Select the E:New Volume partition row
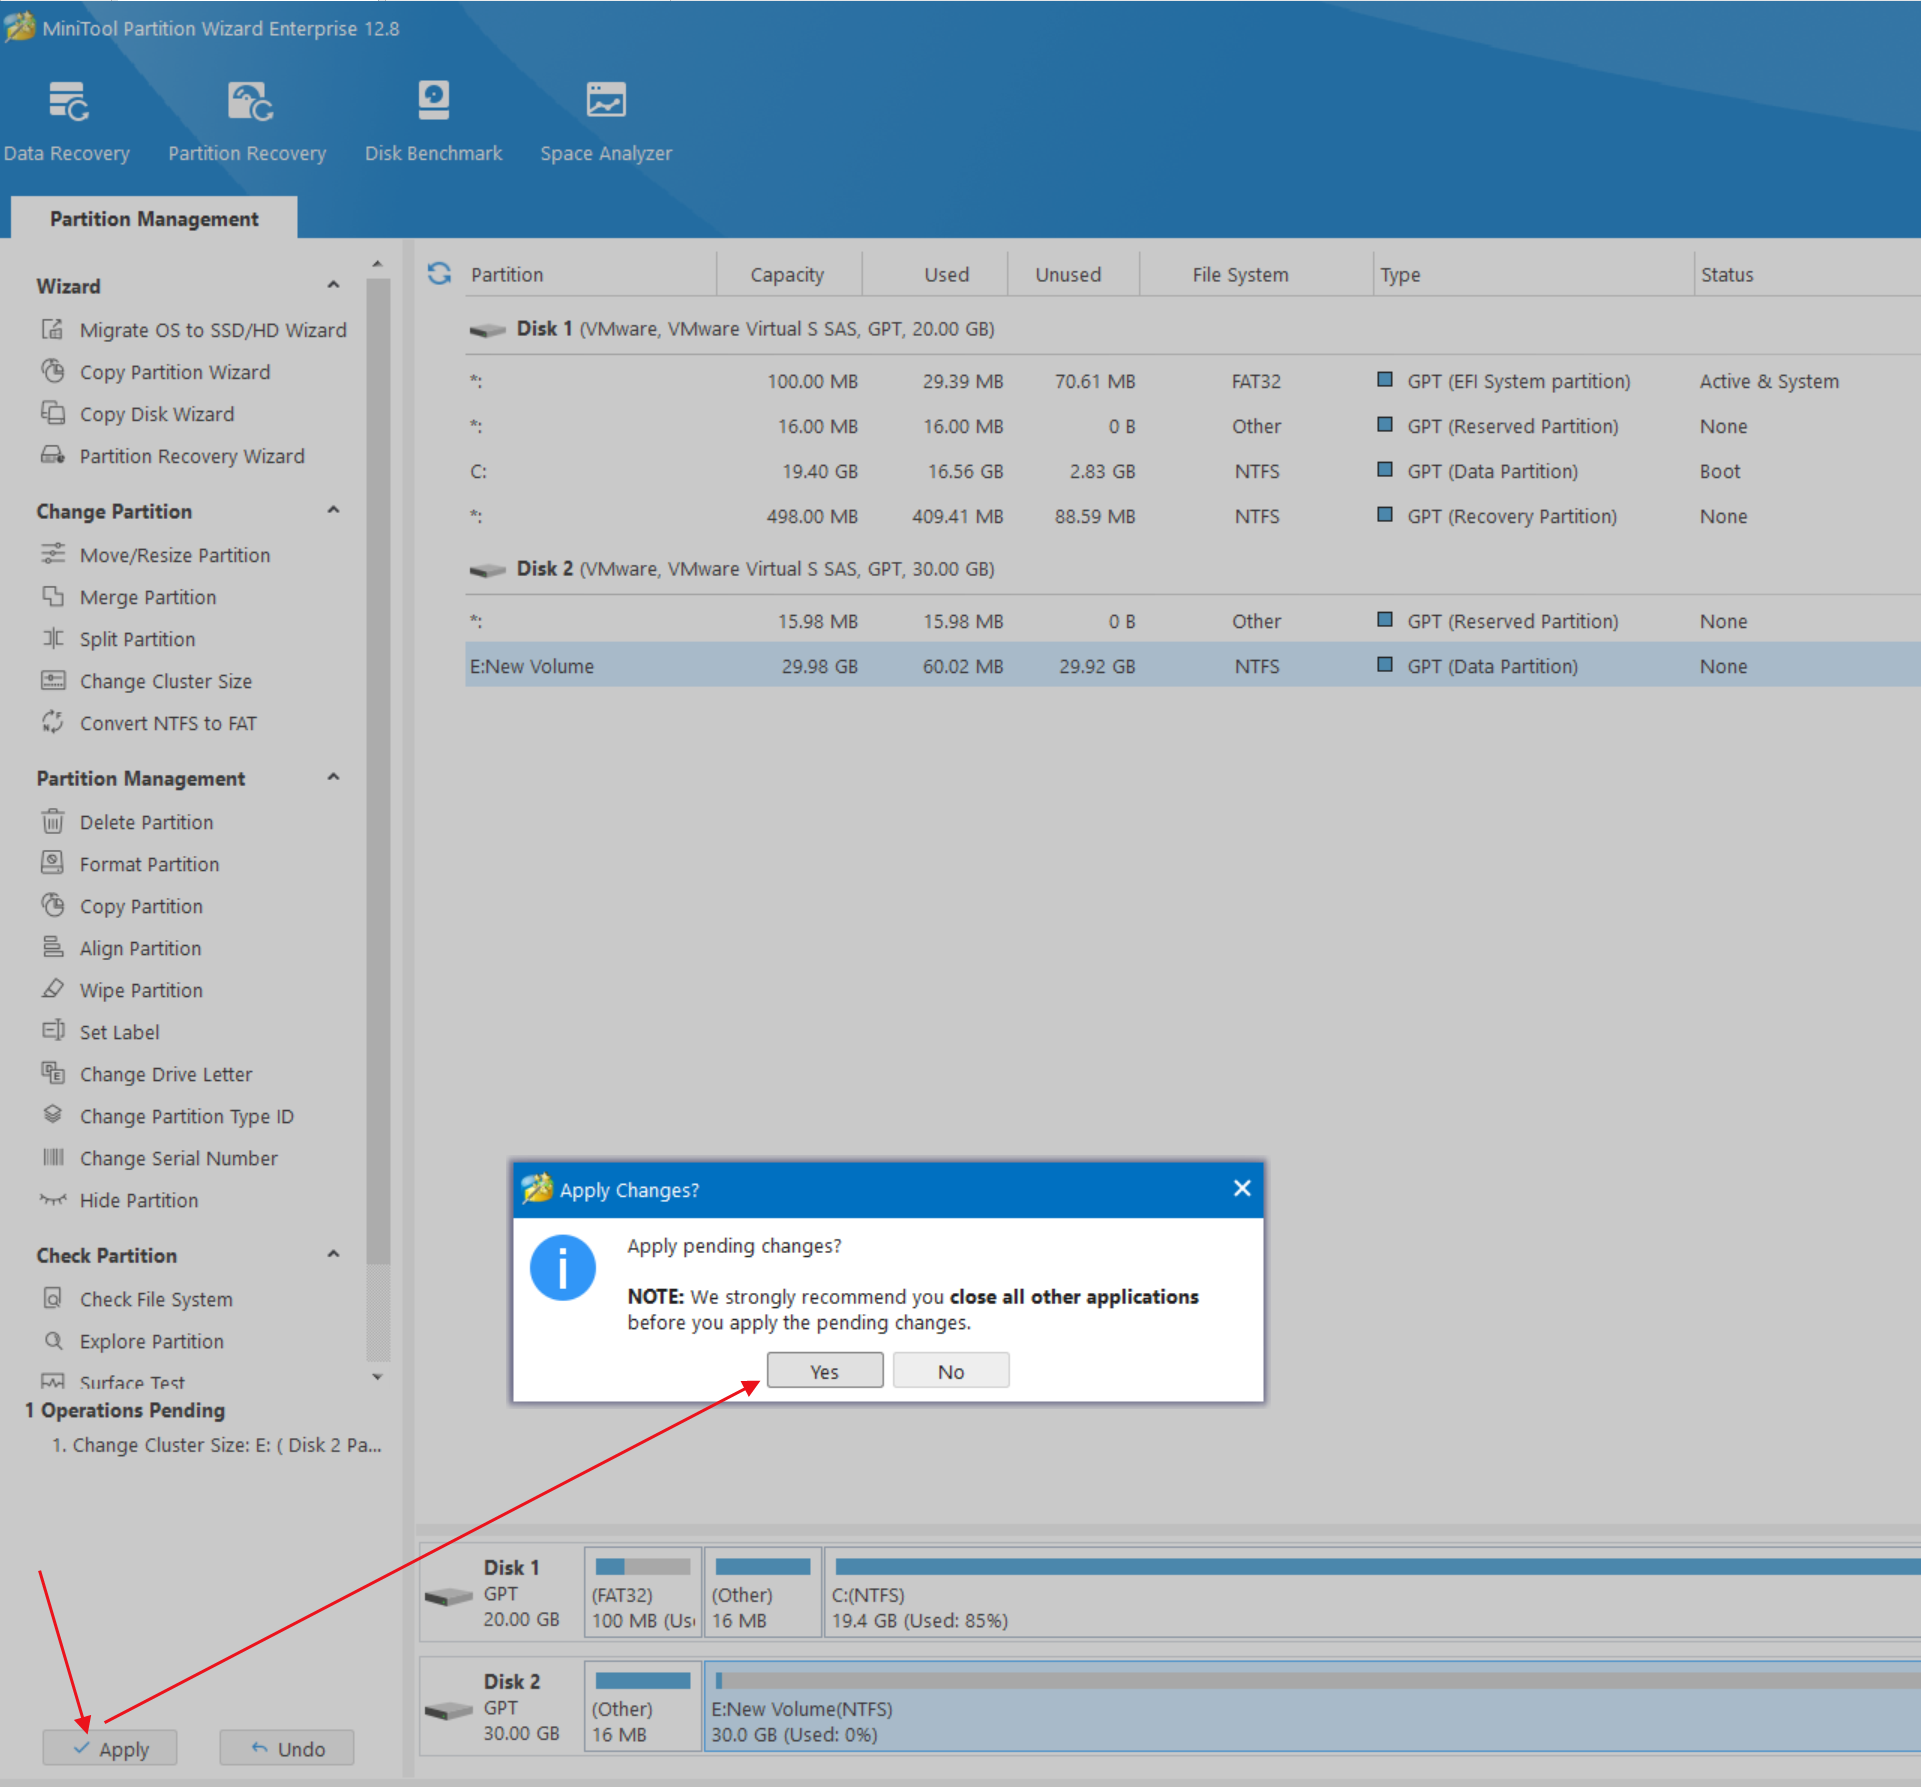The width and height of the screenshot is (1921, 1787). (x=1192, y=666)
